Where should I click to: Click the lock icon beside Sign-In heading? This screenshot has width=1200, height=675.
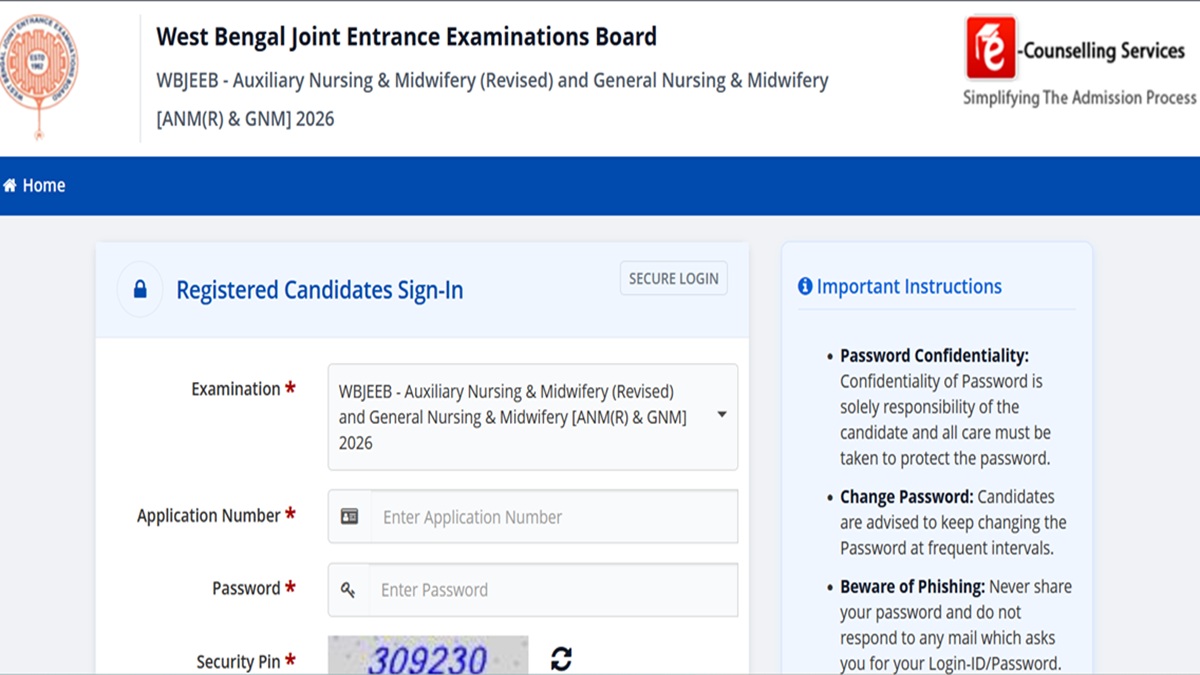pos(140,290)
